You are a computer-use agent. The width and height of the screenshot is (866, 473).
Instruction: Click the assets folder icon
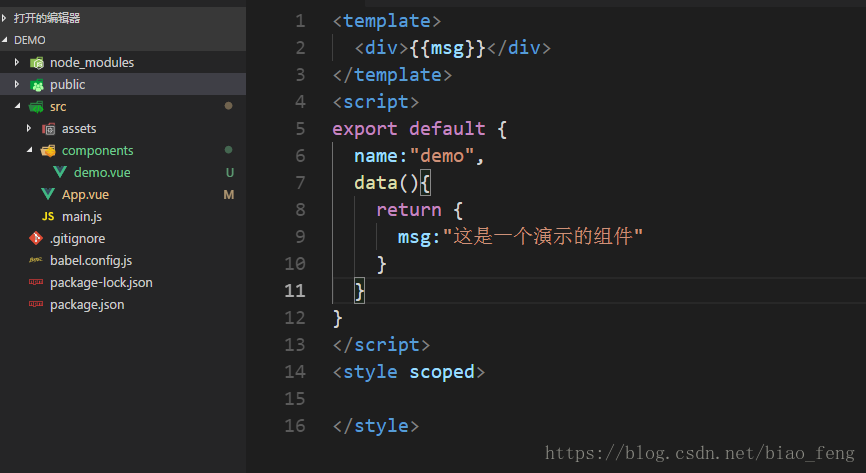[49, 129]
